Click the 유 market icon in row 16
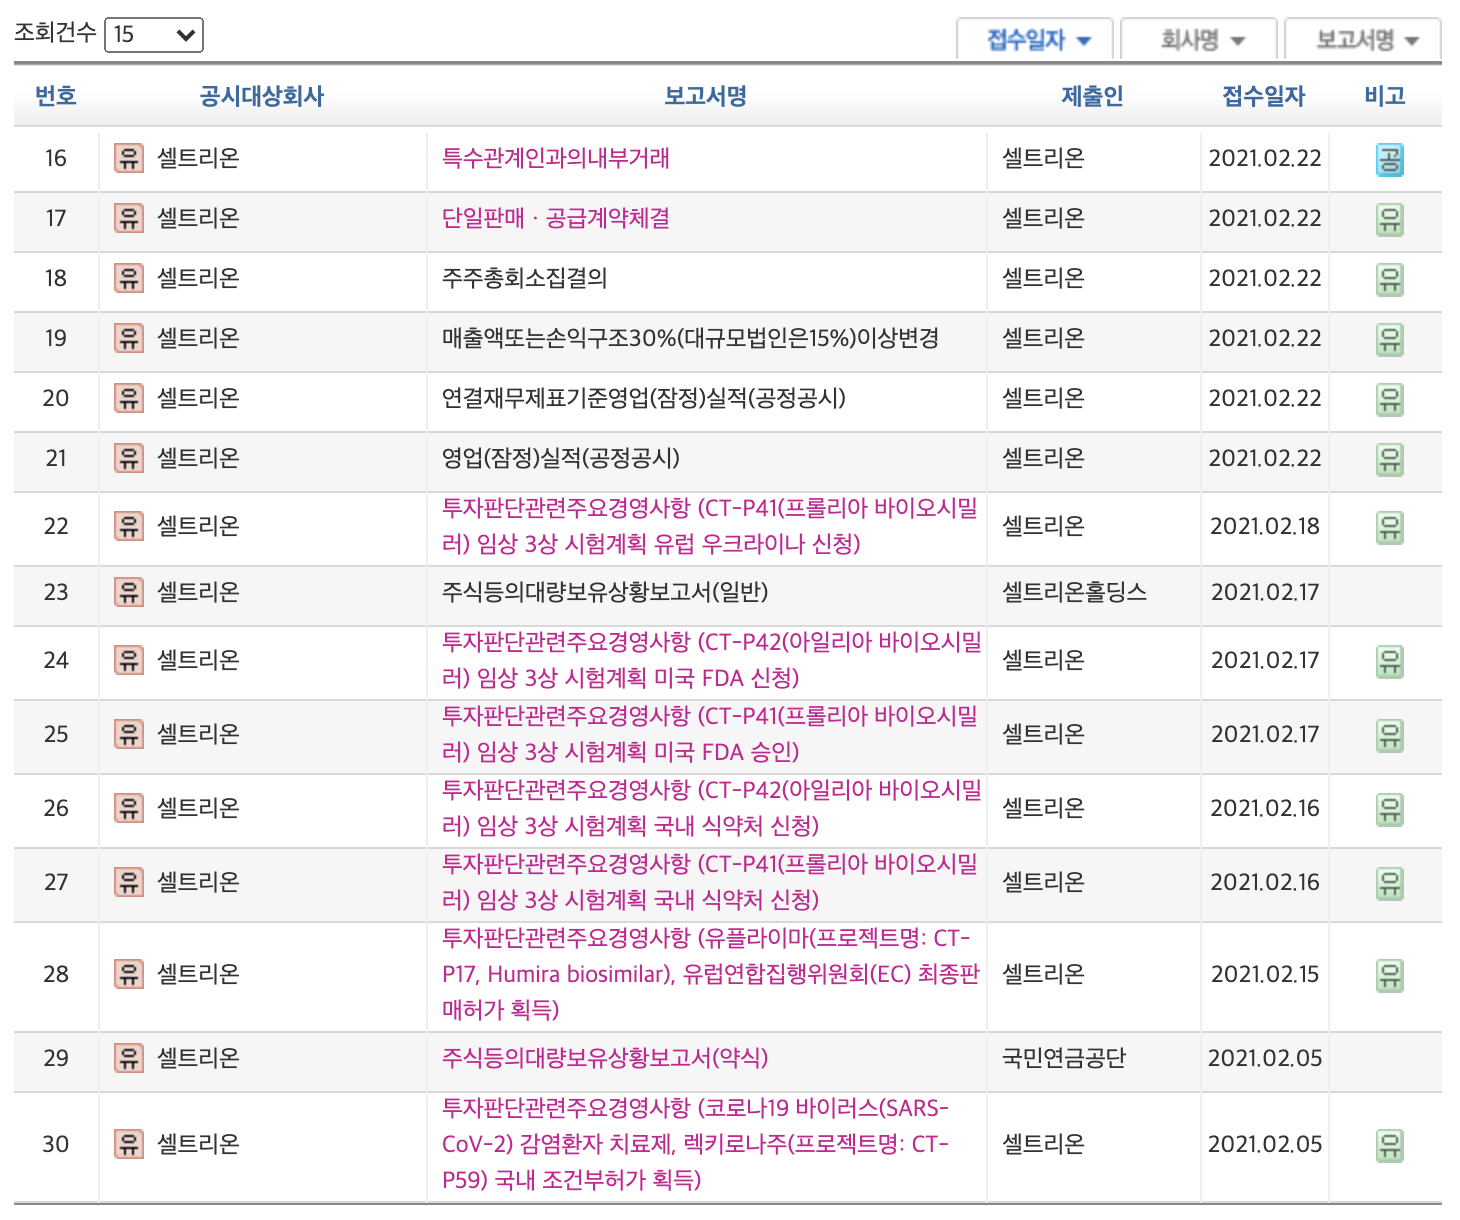1460x1220 pixels. coord(129,158)
